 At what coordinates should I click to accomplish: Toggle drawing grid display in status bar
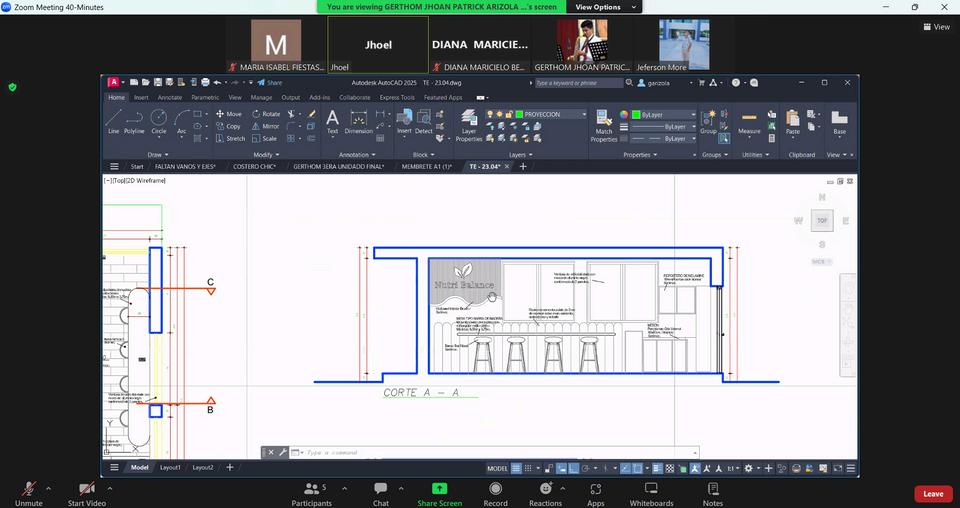[516, 468]
